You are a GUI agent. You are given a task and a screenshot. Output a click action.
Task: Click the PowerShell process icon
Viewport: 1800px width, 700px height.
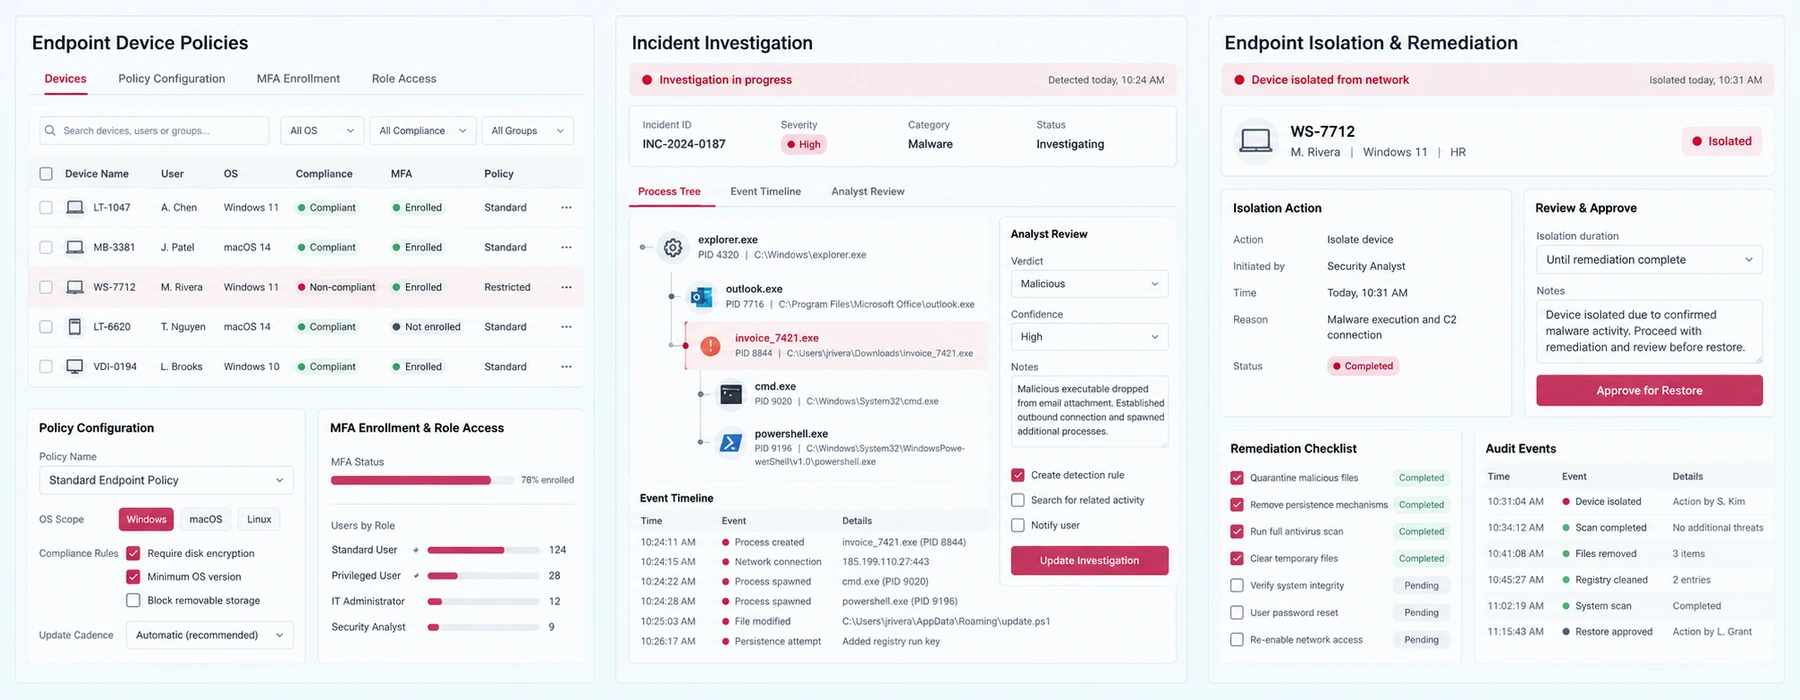click(x=731, y=442)
